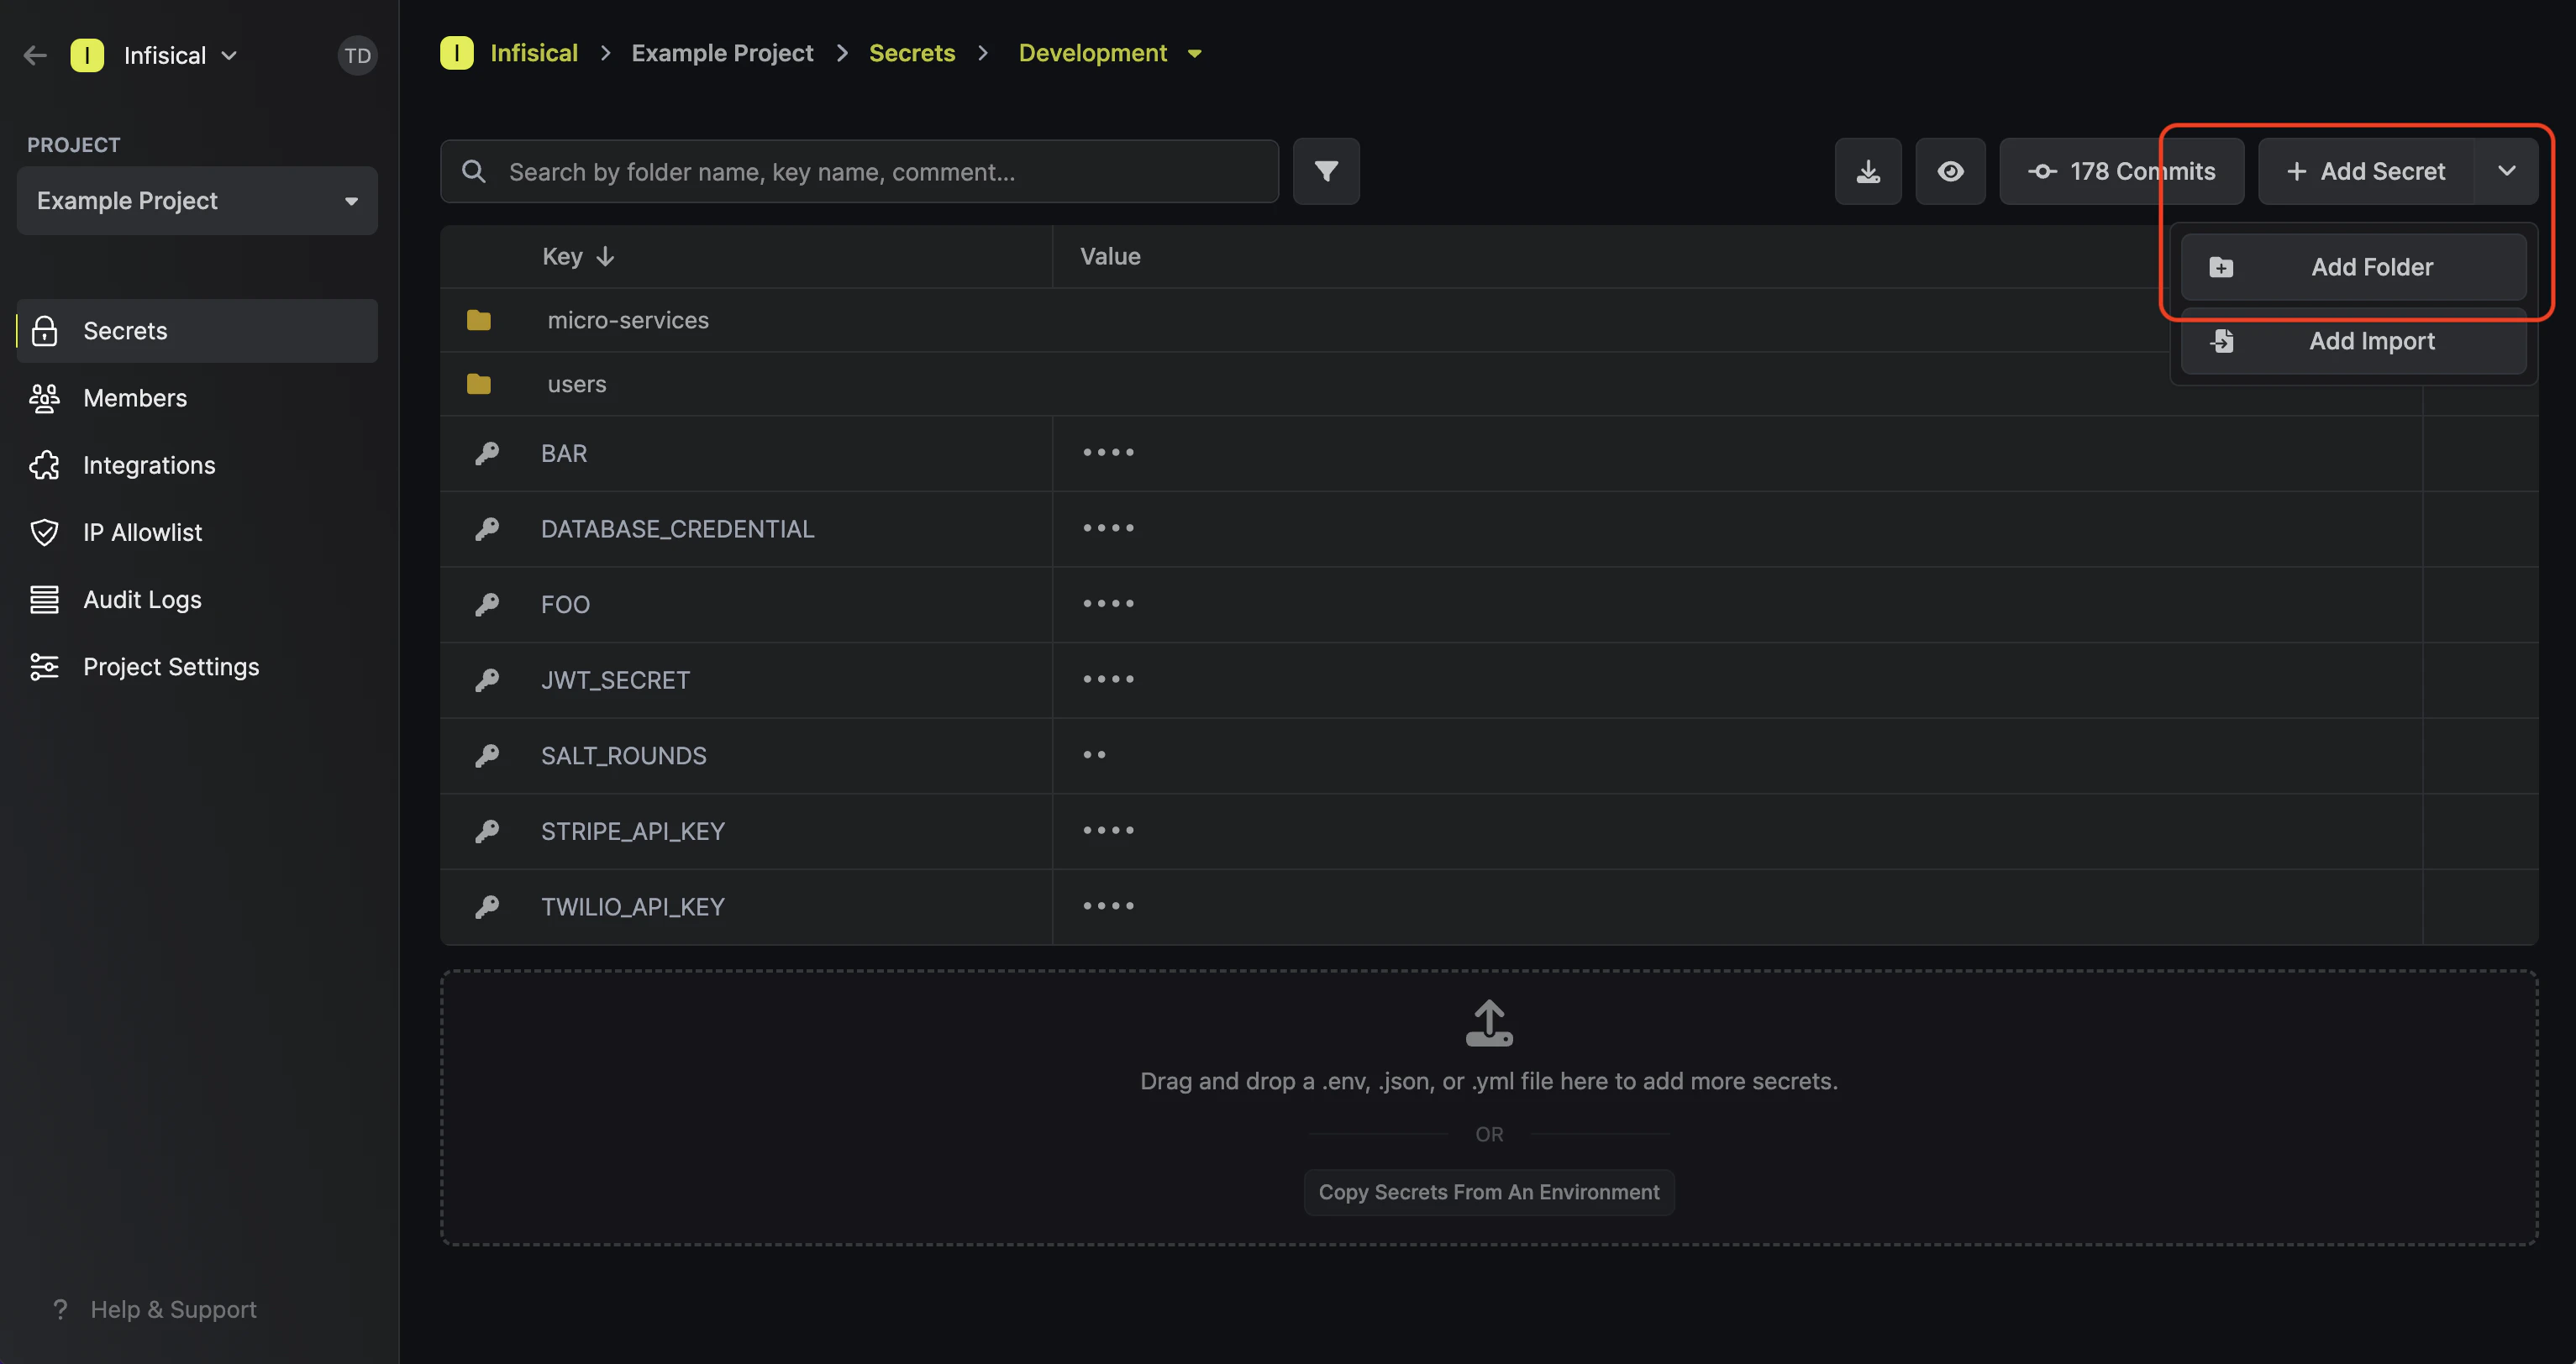Click the key icon beside JWT_SECRET
The height and width of the screenshot is (1364, 2576).
pos(487,680)
